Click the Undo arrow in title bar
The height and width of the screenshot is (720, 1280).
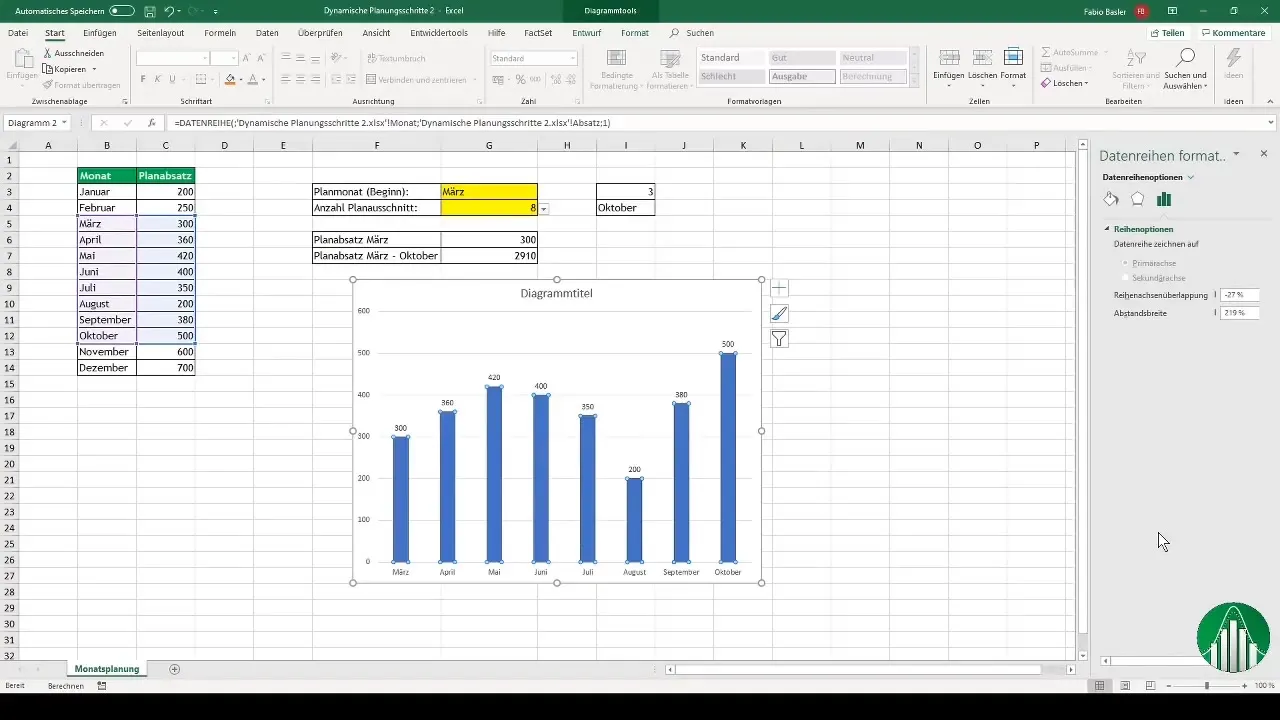pos(169,11)
